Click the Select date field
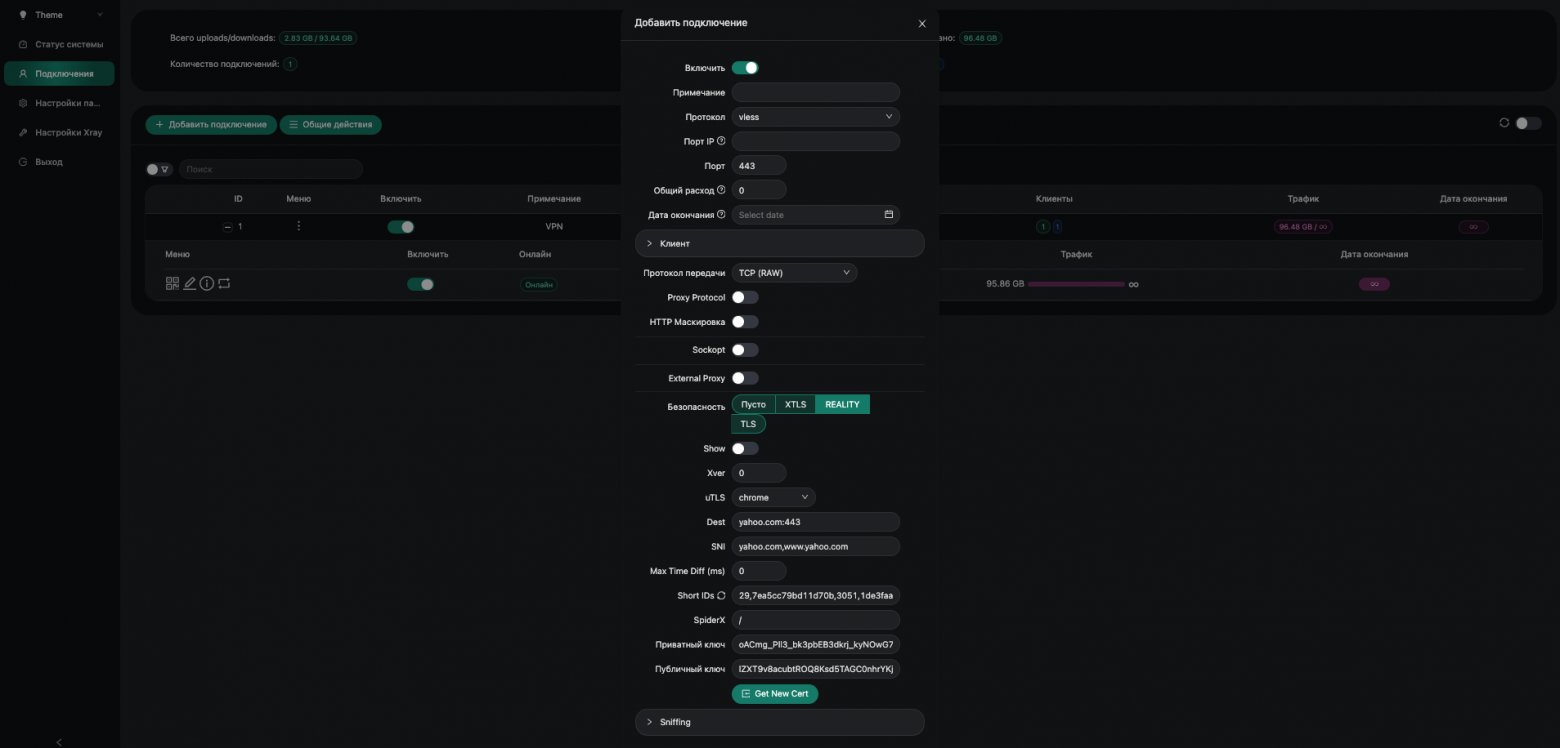The image size is (1560, 748). click(x=816, y=215)
